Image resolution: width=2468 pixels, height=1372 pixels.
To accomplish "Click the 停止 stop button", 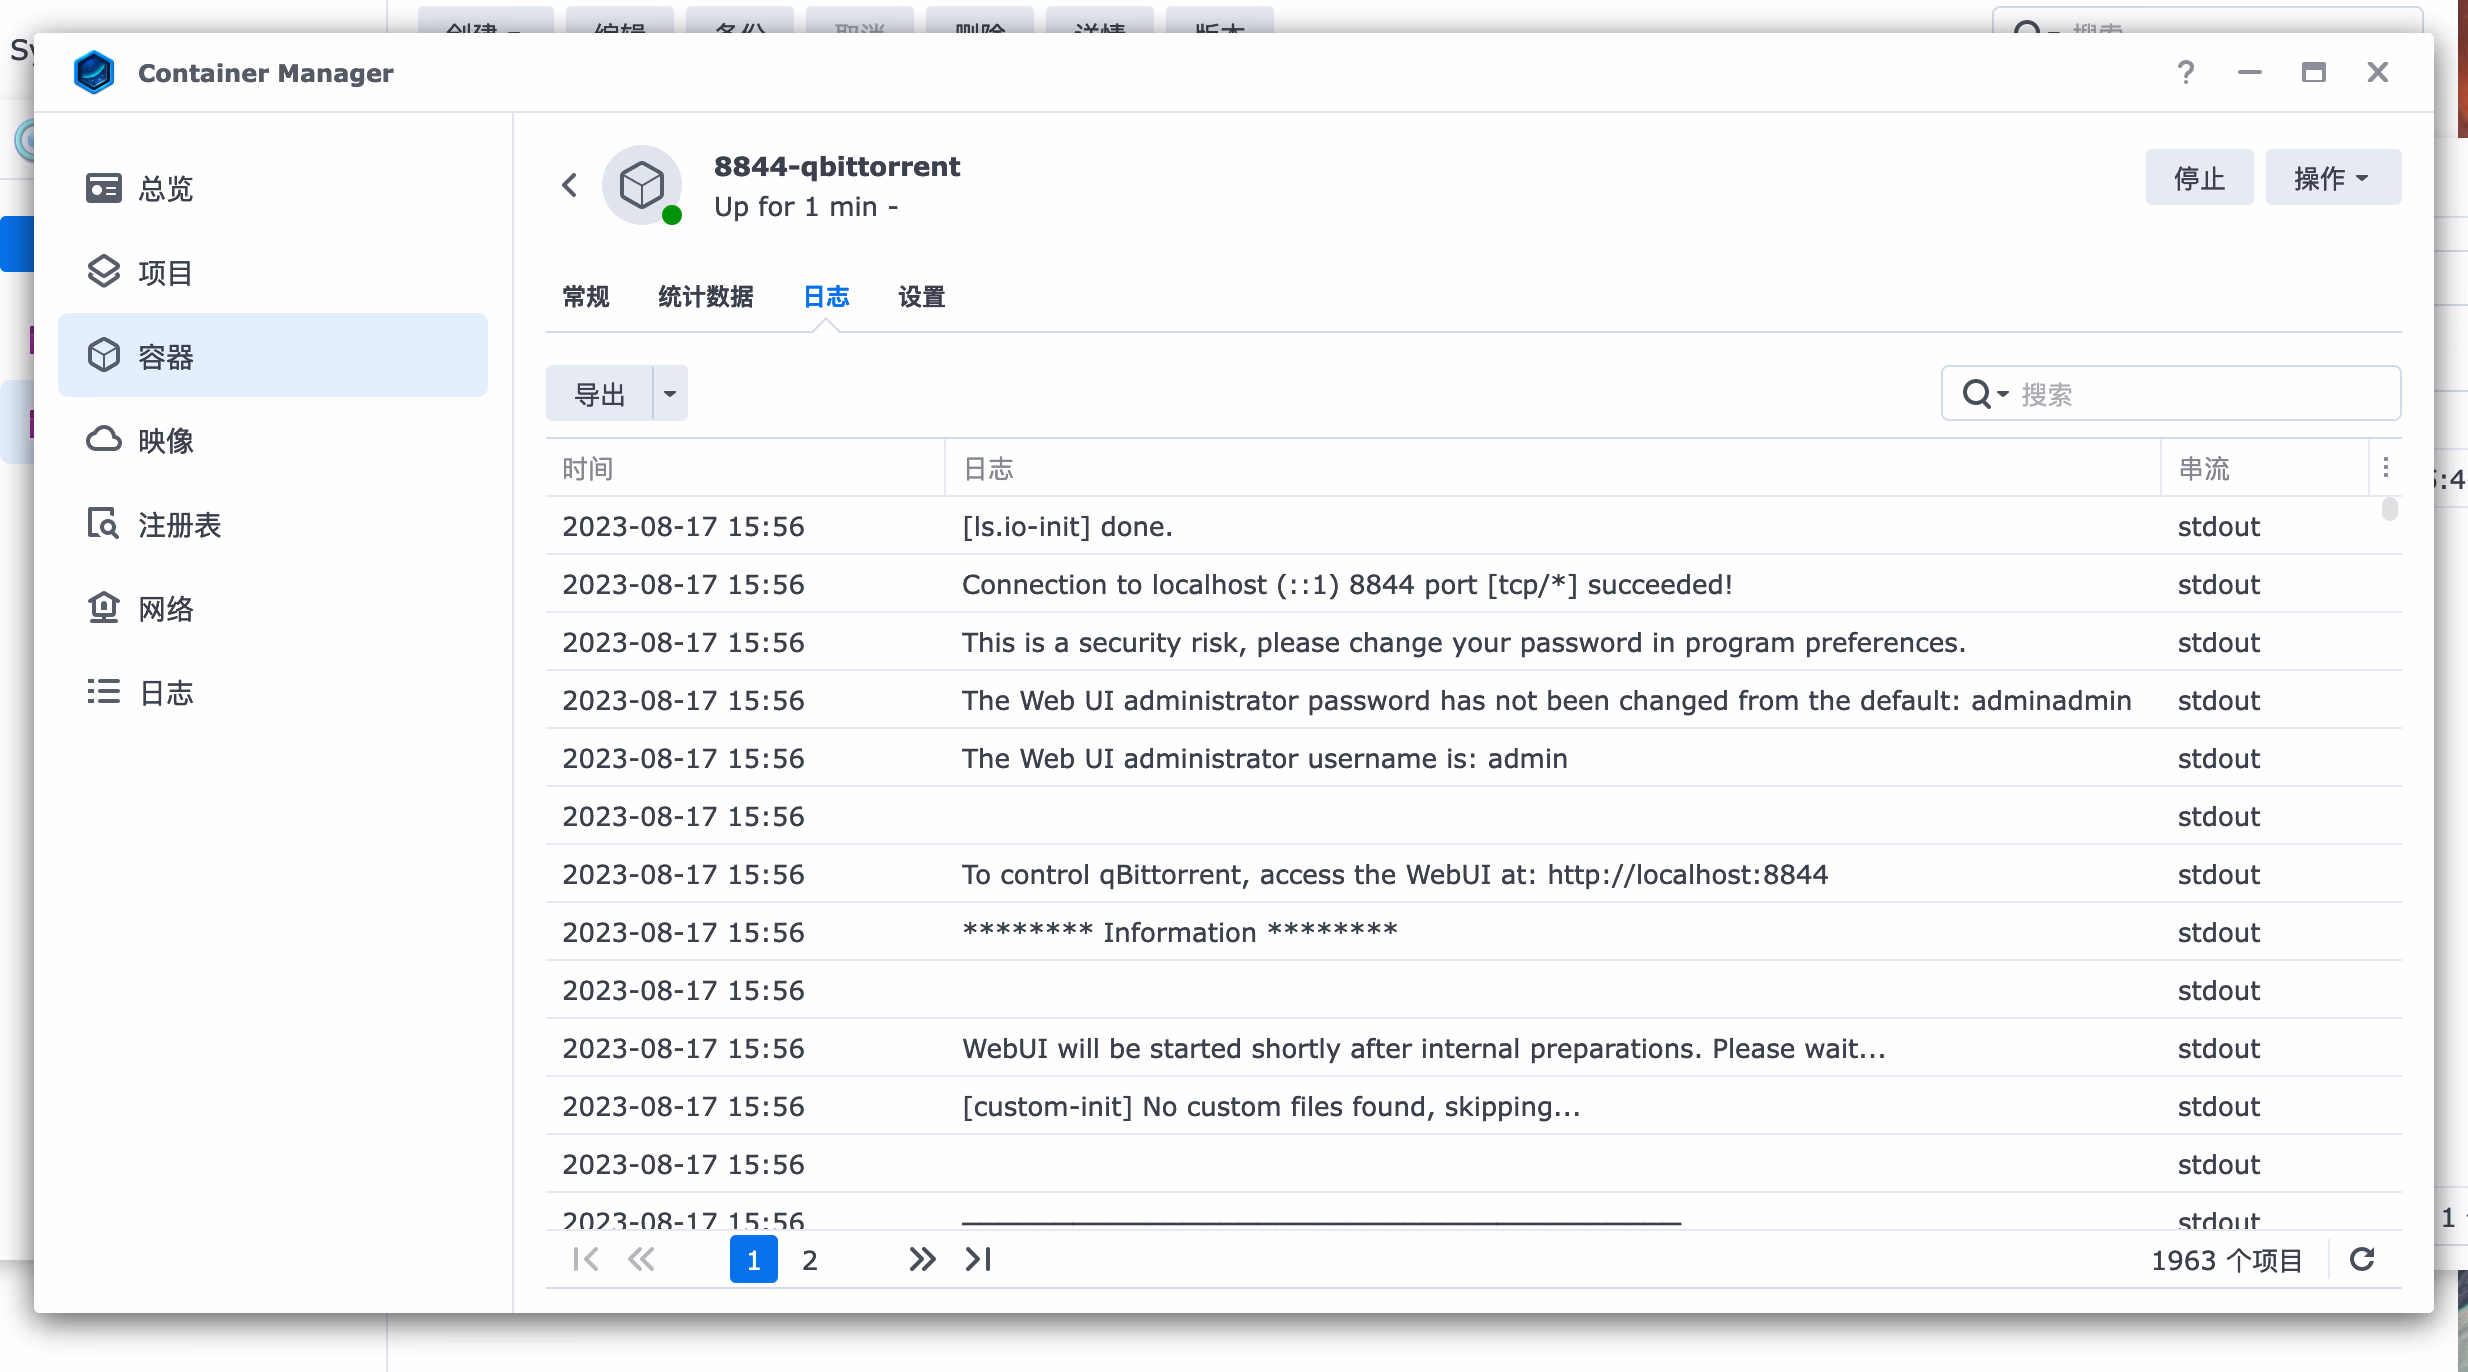I will [2199, 178].
